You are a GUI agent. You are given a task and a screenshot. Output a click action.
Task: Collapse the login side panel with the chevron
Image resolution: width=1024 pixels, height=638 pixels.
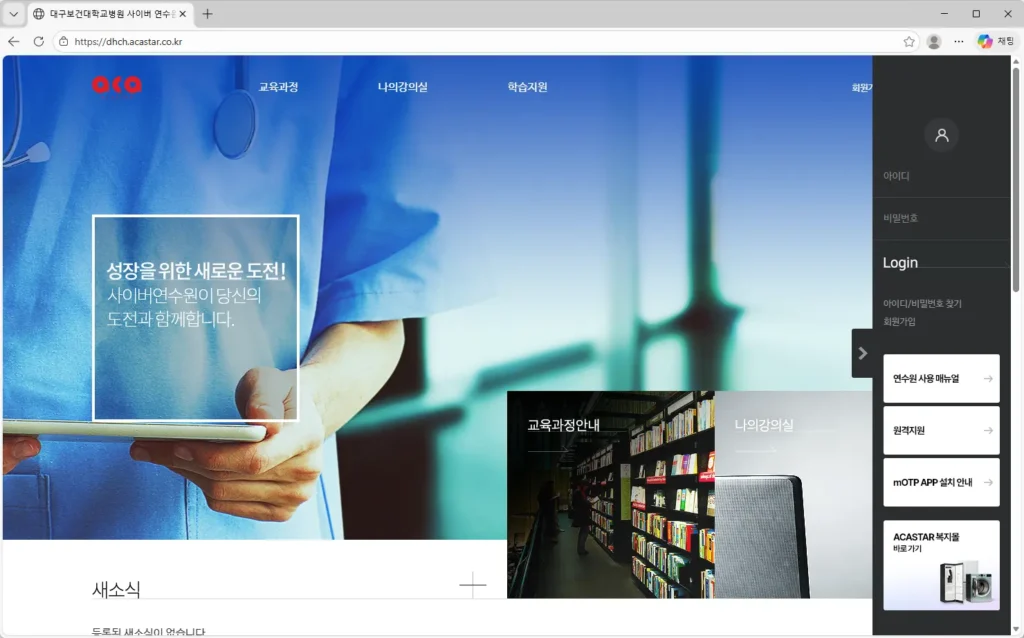[x=862, y=353]
